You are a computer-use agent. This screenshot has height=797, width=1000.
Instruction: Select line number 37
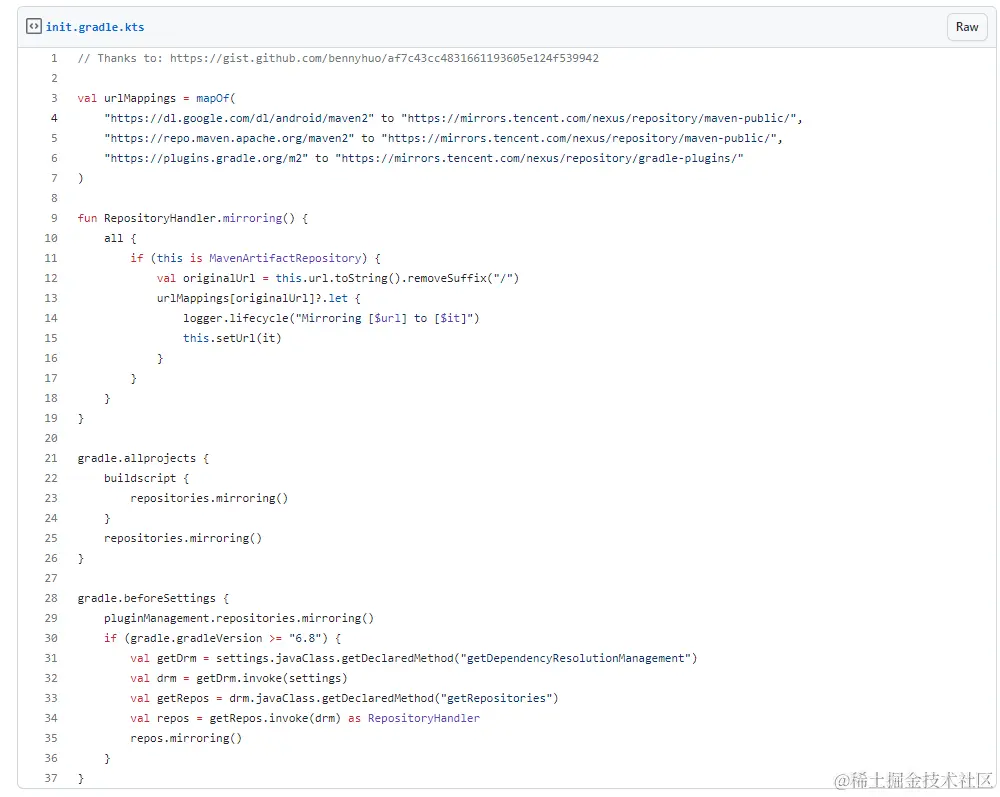[51, 779]
